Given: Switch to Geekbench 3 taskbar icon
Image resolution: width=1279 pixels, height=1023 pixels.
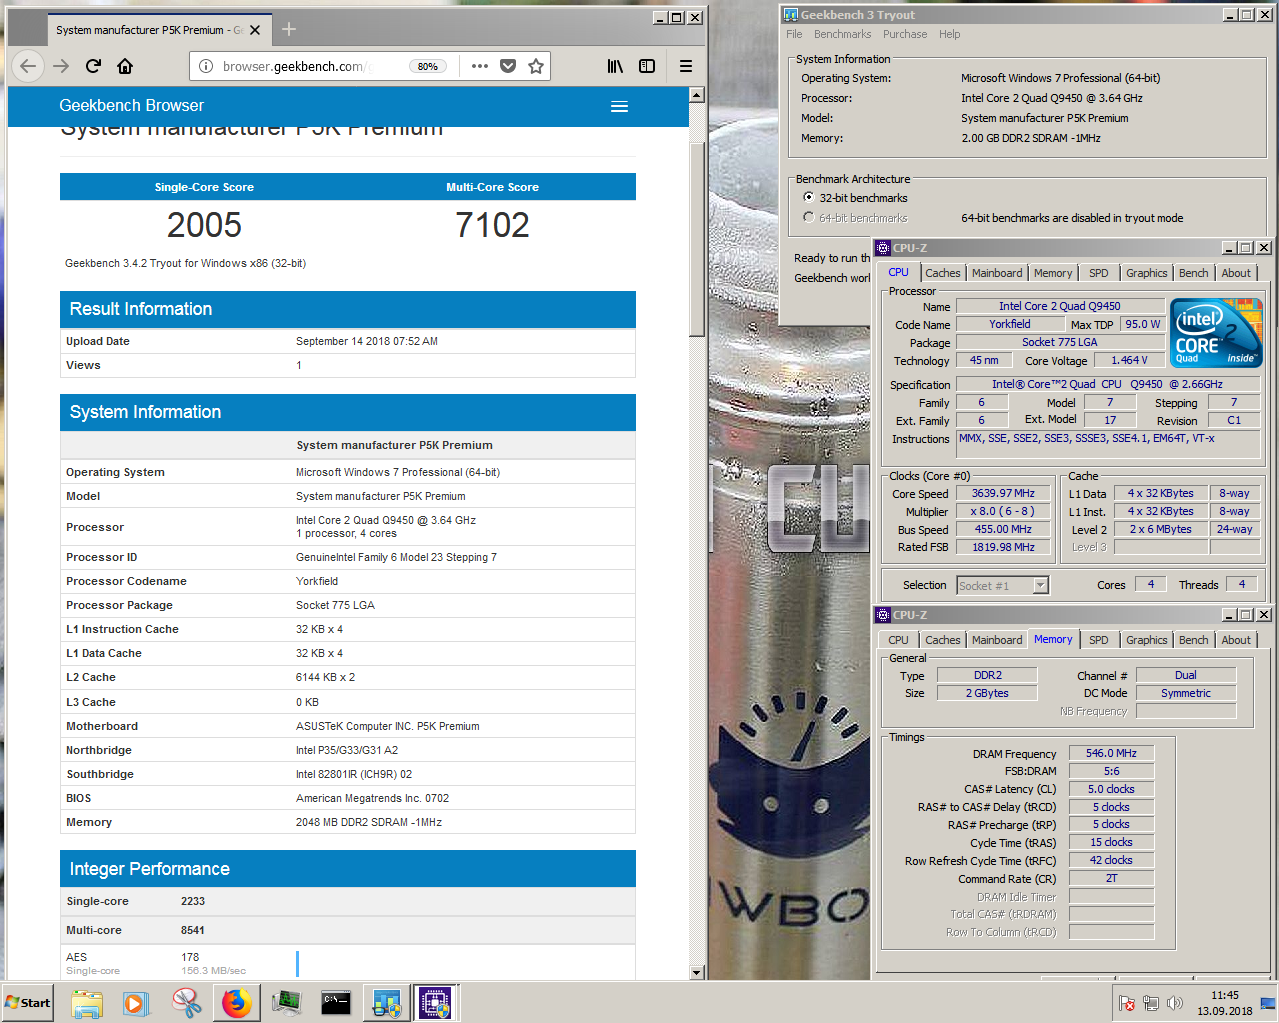Looking at the screenshot, I should 386,1002.
